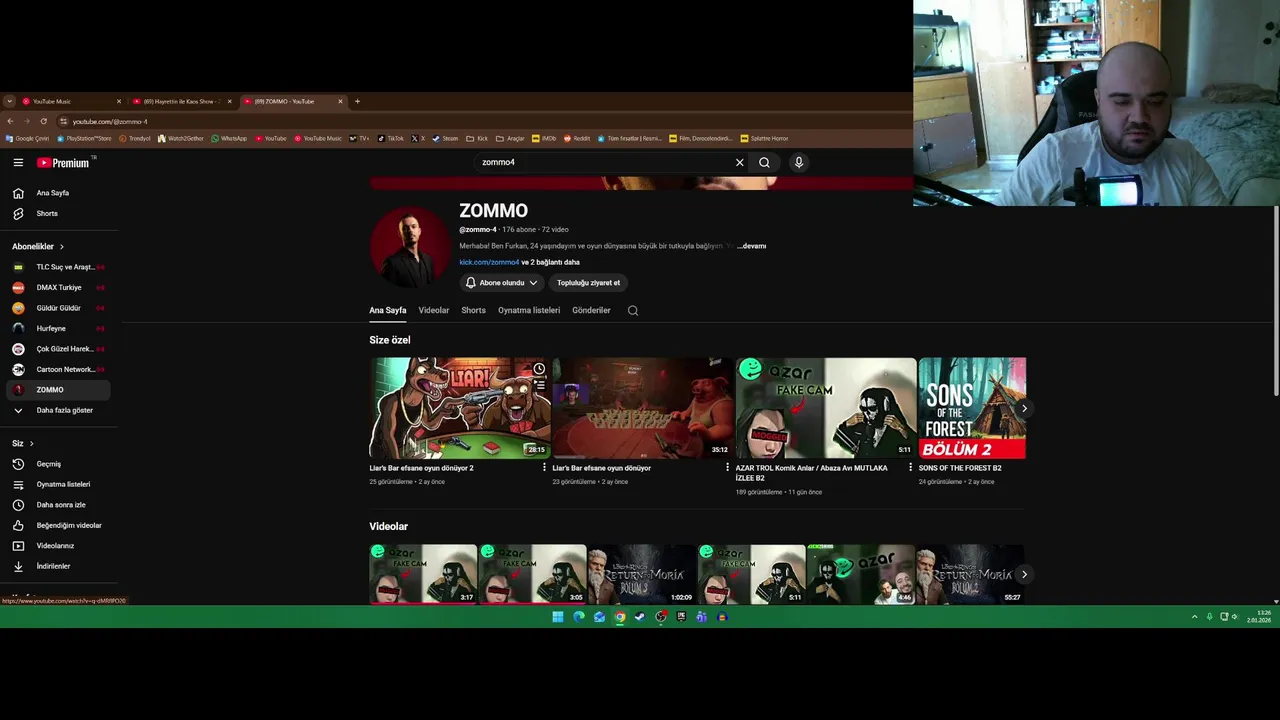Image resolution: width=1280 pixels, height=720 pixels.
Task: Click Topluluğu ziyaret et button
Action: pyautogui.click(x=588, y=283)
